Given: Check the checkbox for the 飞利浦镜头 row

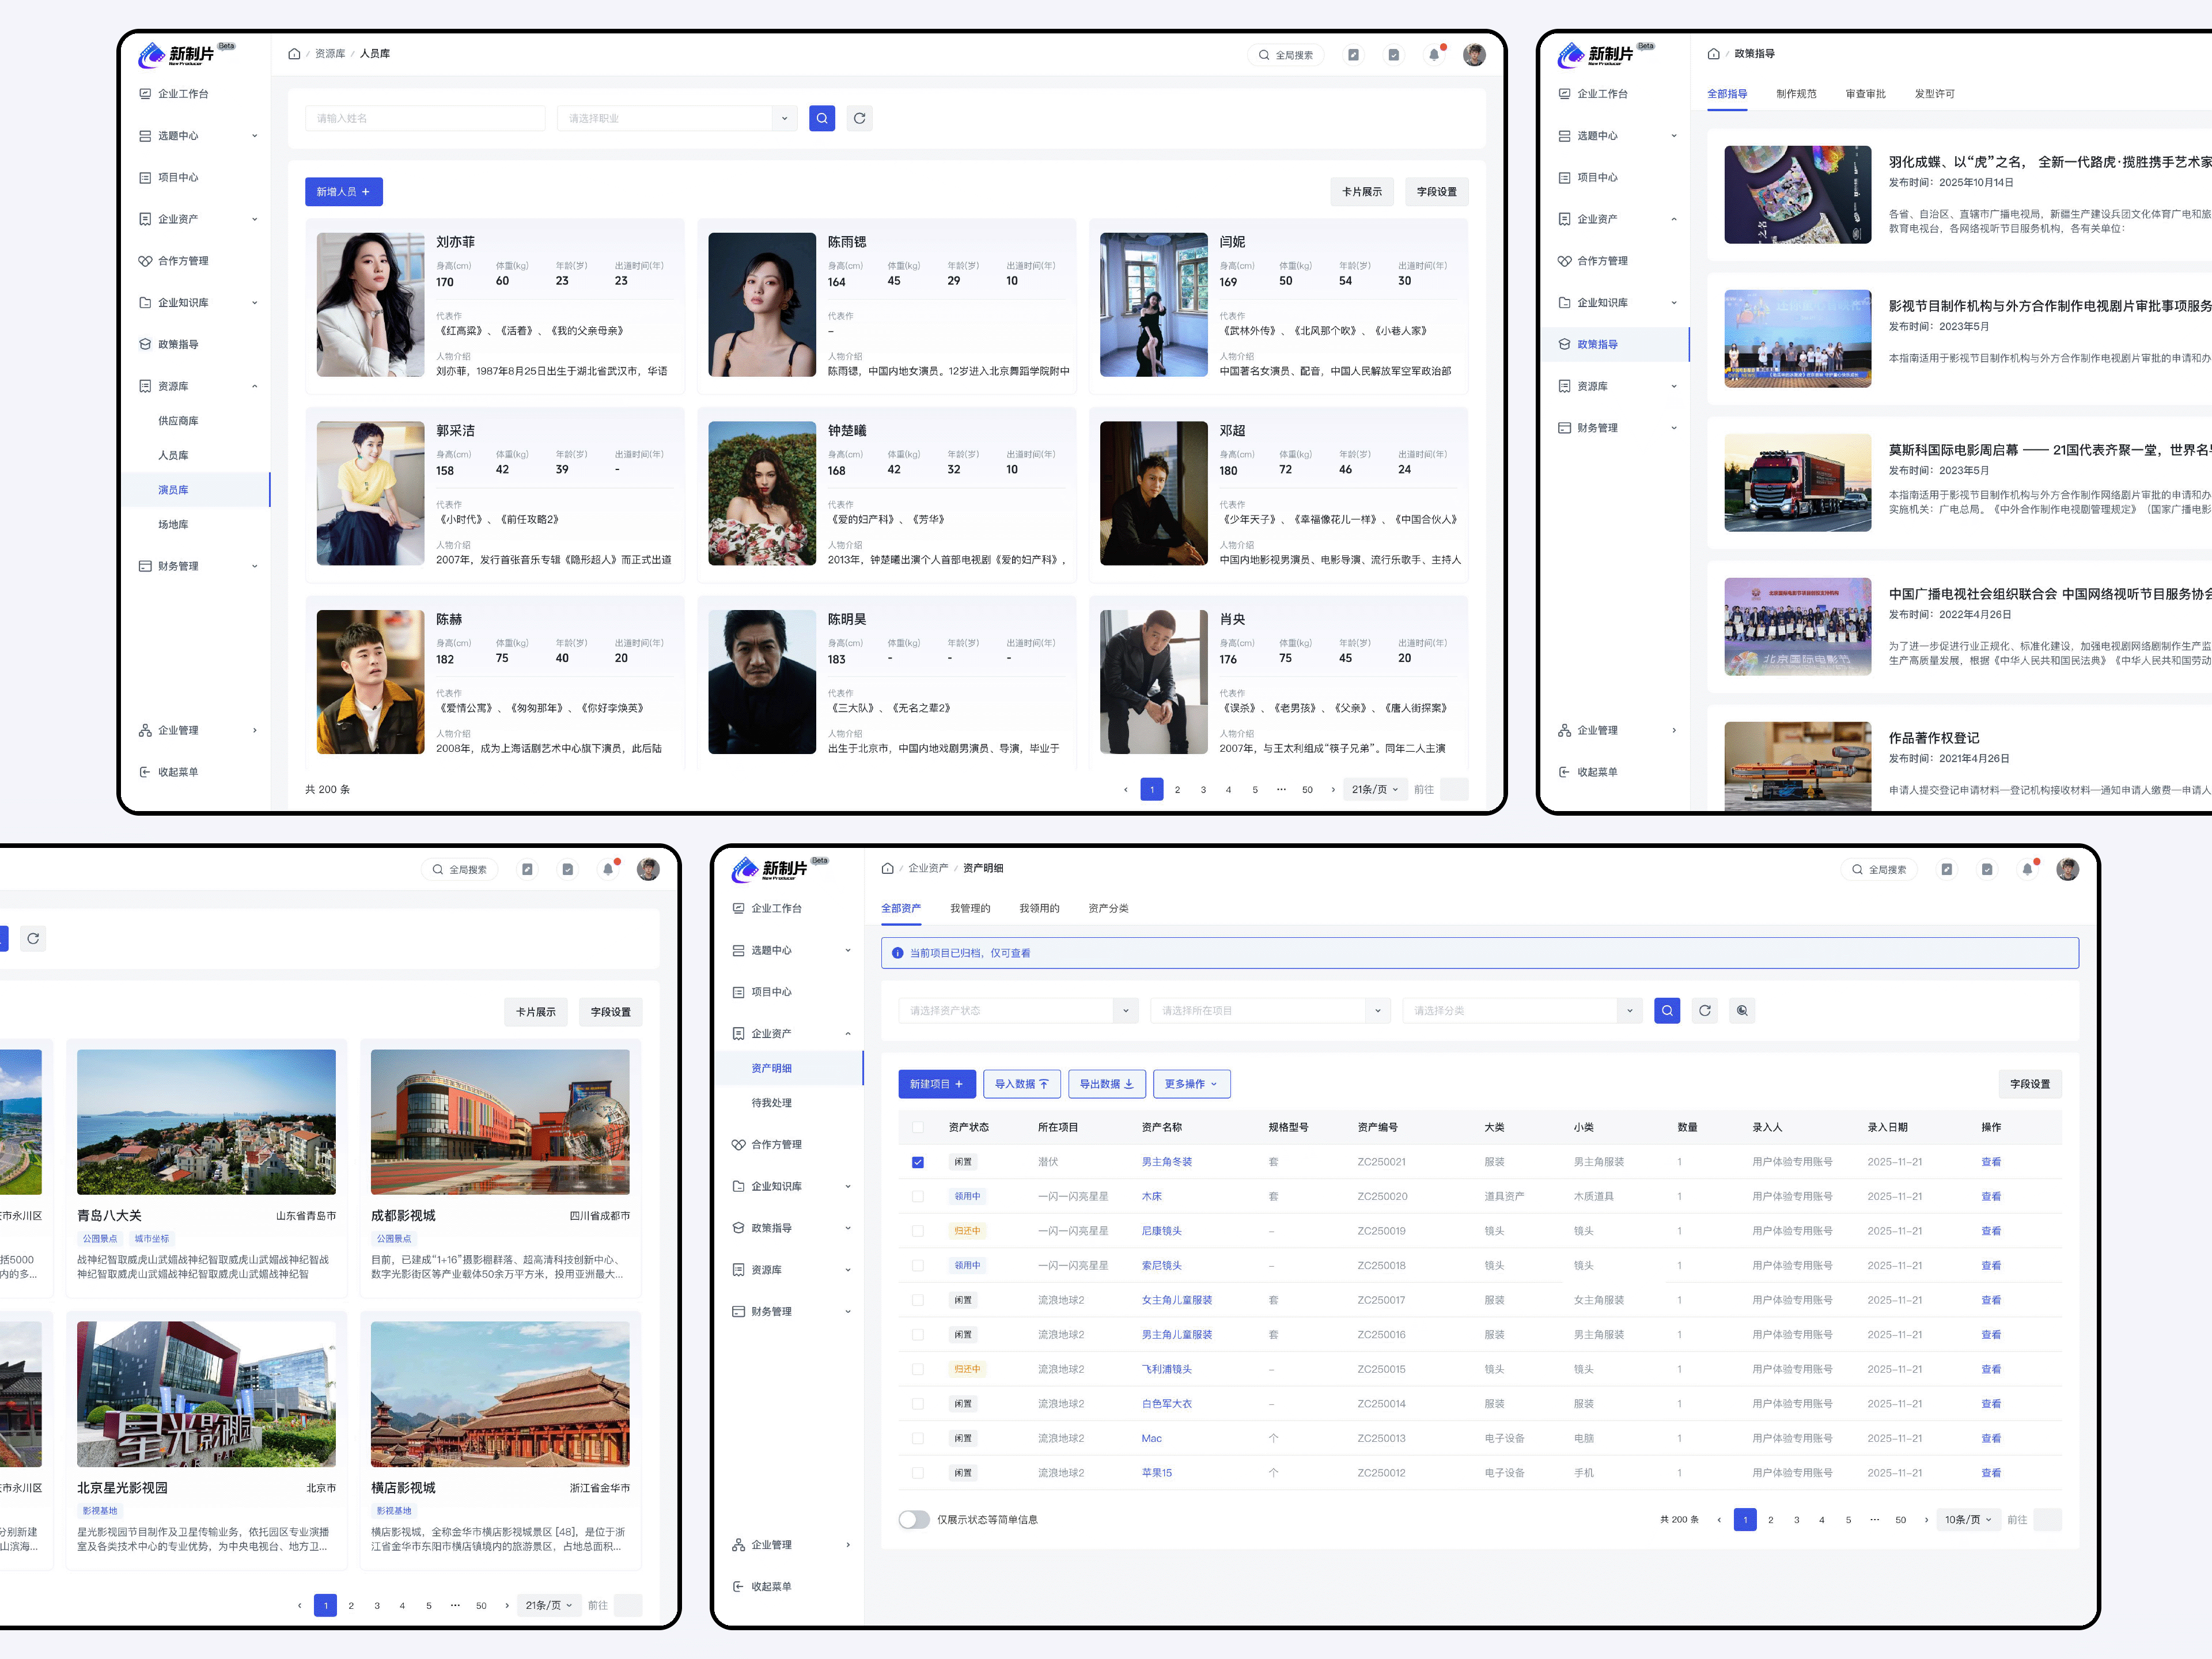Looking at the screenshot, I should pos(917,1369).
